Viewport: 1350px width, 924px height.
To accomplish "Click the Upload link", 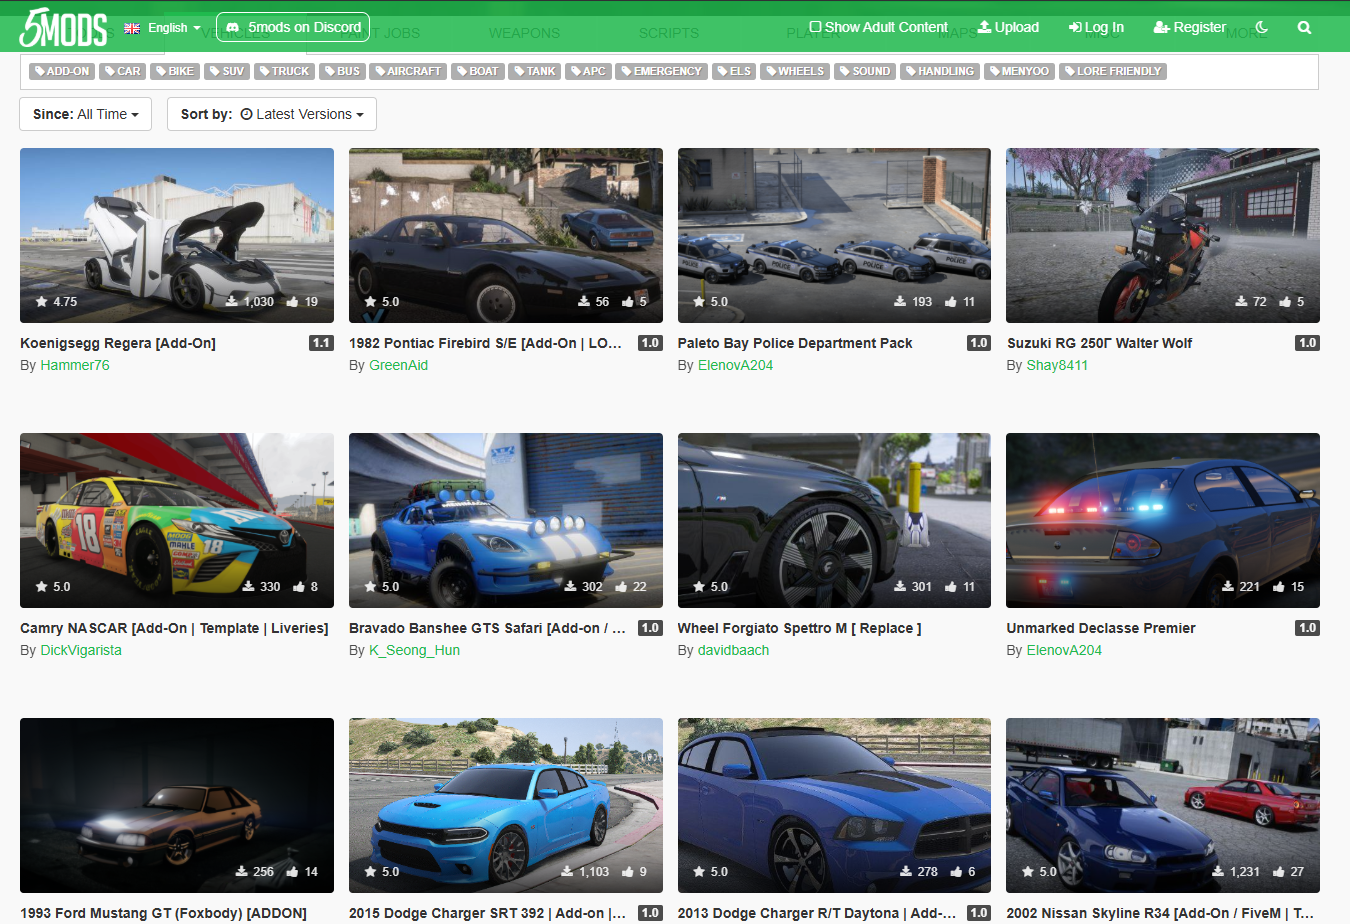I will [x=1008, y=27].
